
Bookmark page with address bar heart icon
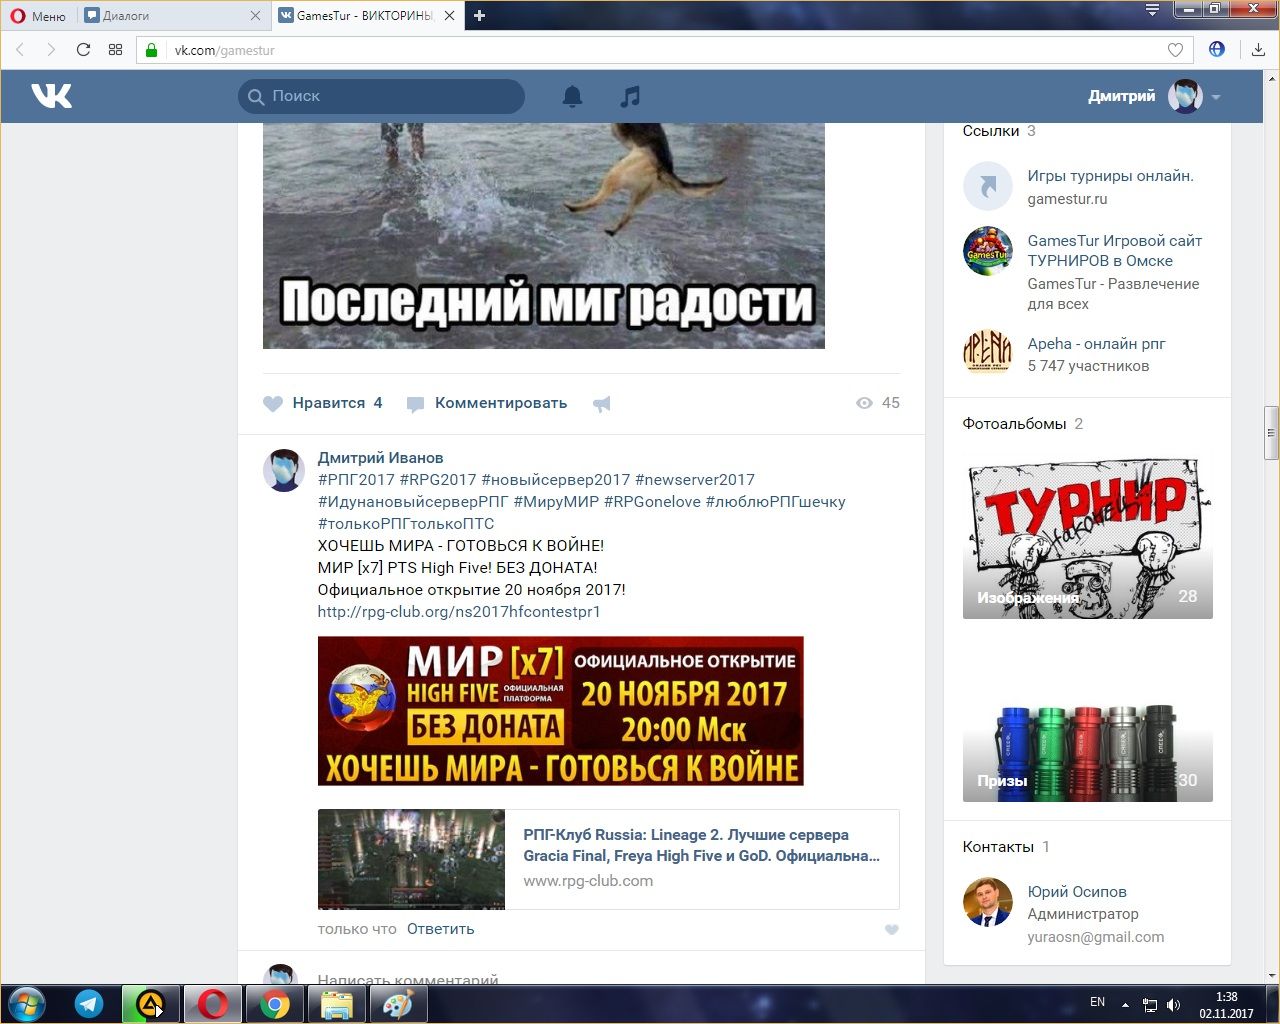(1175, 50)
